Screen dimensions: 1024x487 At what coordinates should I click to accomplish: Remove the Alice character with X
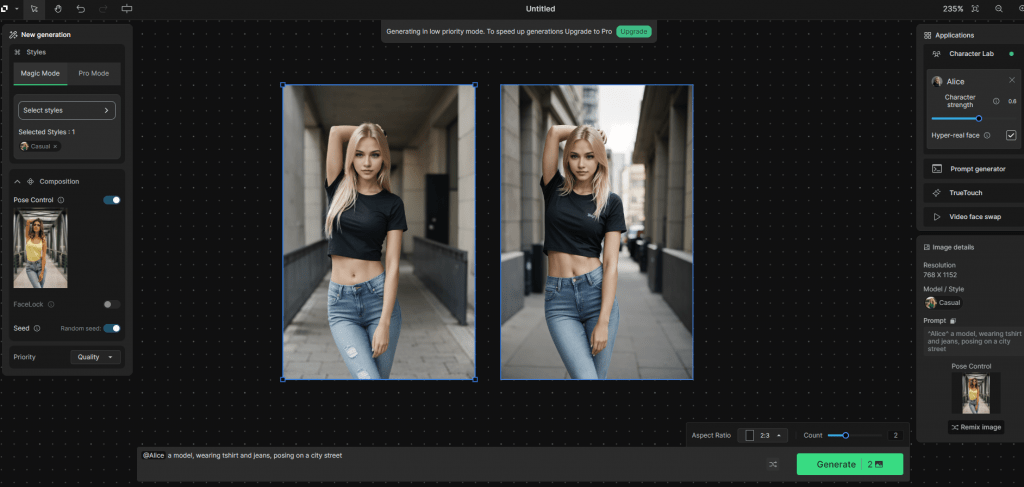(x=1011, y=80)
